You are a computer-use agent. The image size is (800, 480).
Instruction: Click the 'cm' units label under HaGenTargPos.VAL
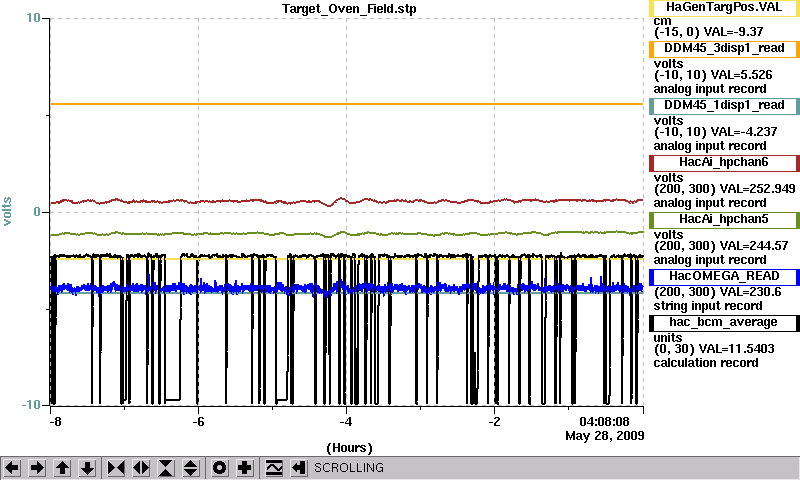click(662, 21)
